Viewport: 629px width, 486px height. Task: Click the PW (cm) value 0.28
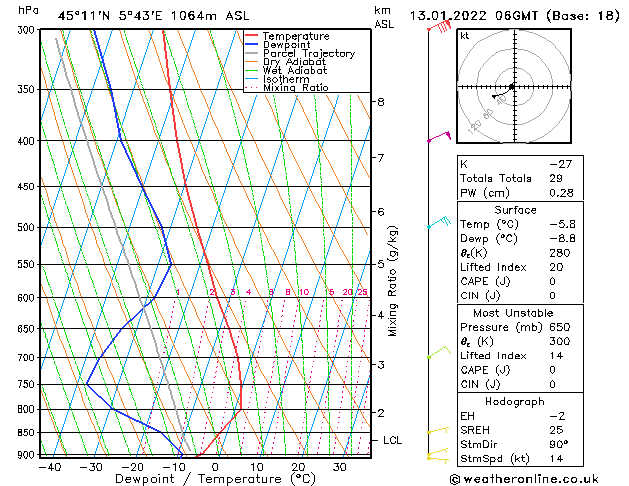[561, 193]
